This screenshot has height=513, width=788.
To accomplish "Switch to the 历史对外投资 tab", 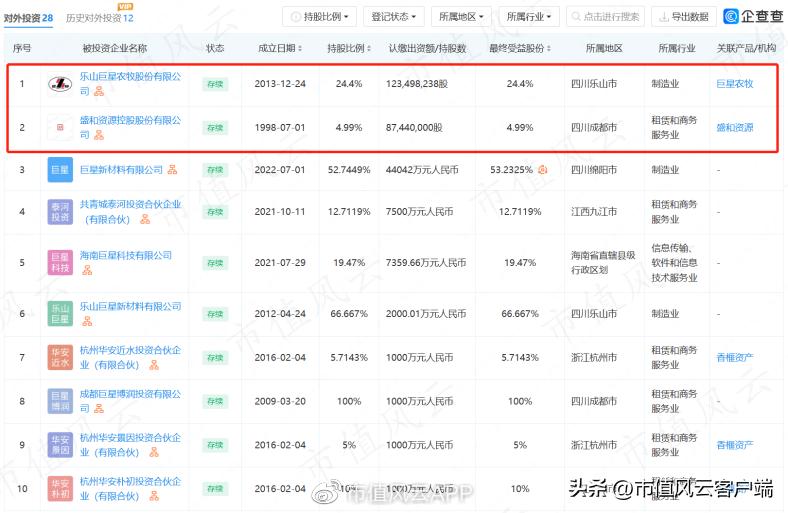I will [x=100, y=18].
